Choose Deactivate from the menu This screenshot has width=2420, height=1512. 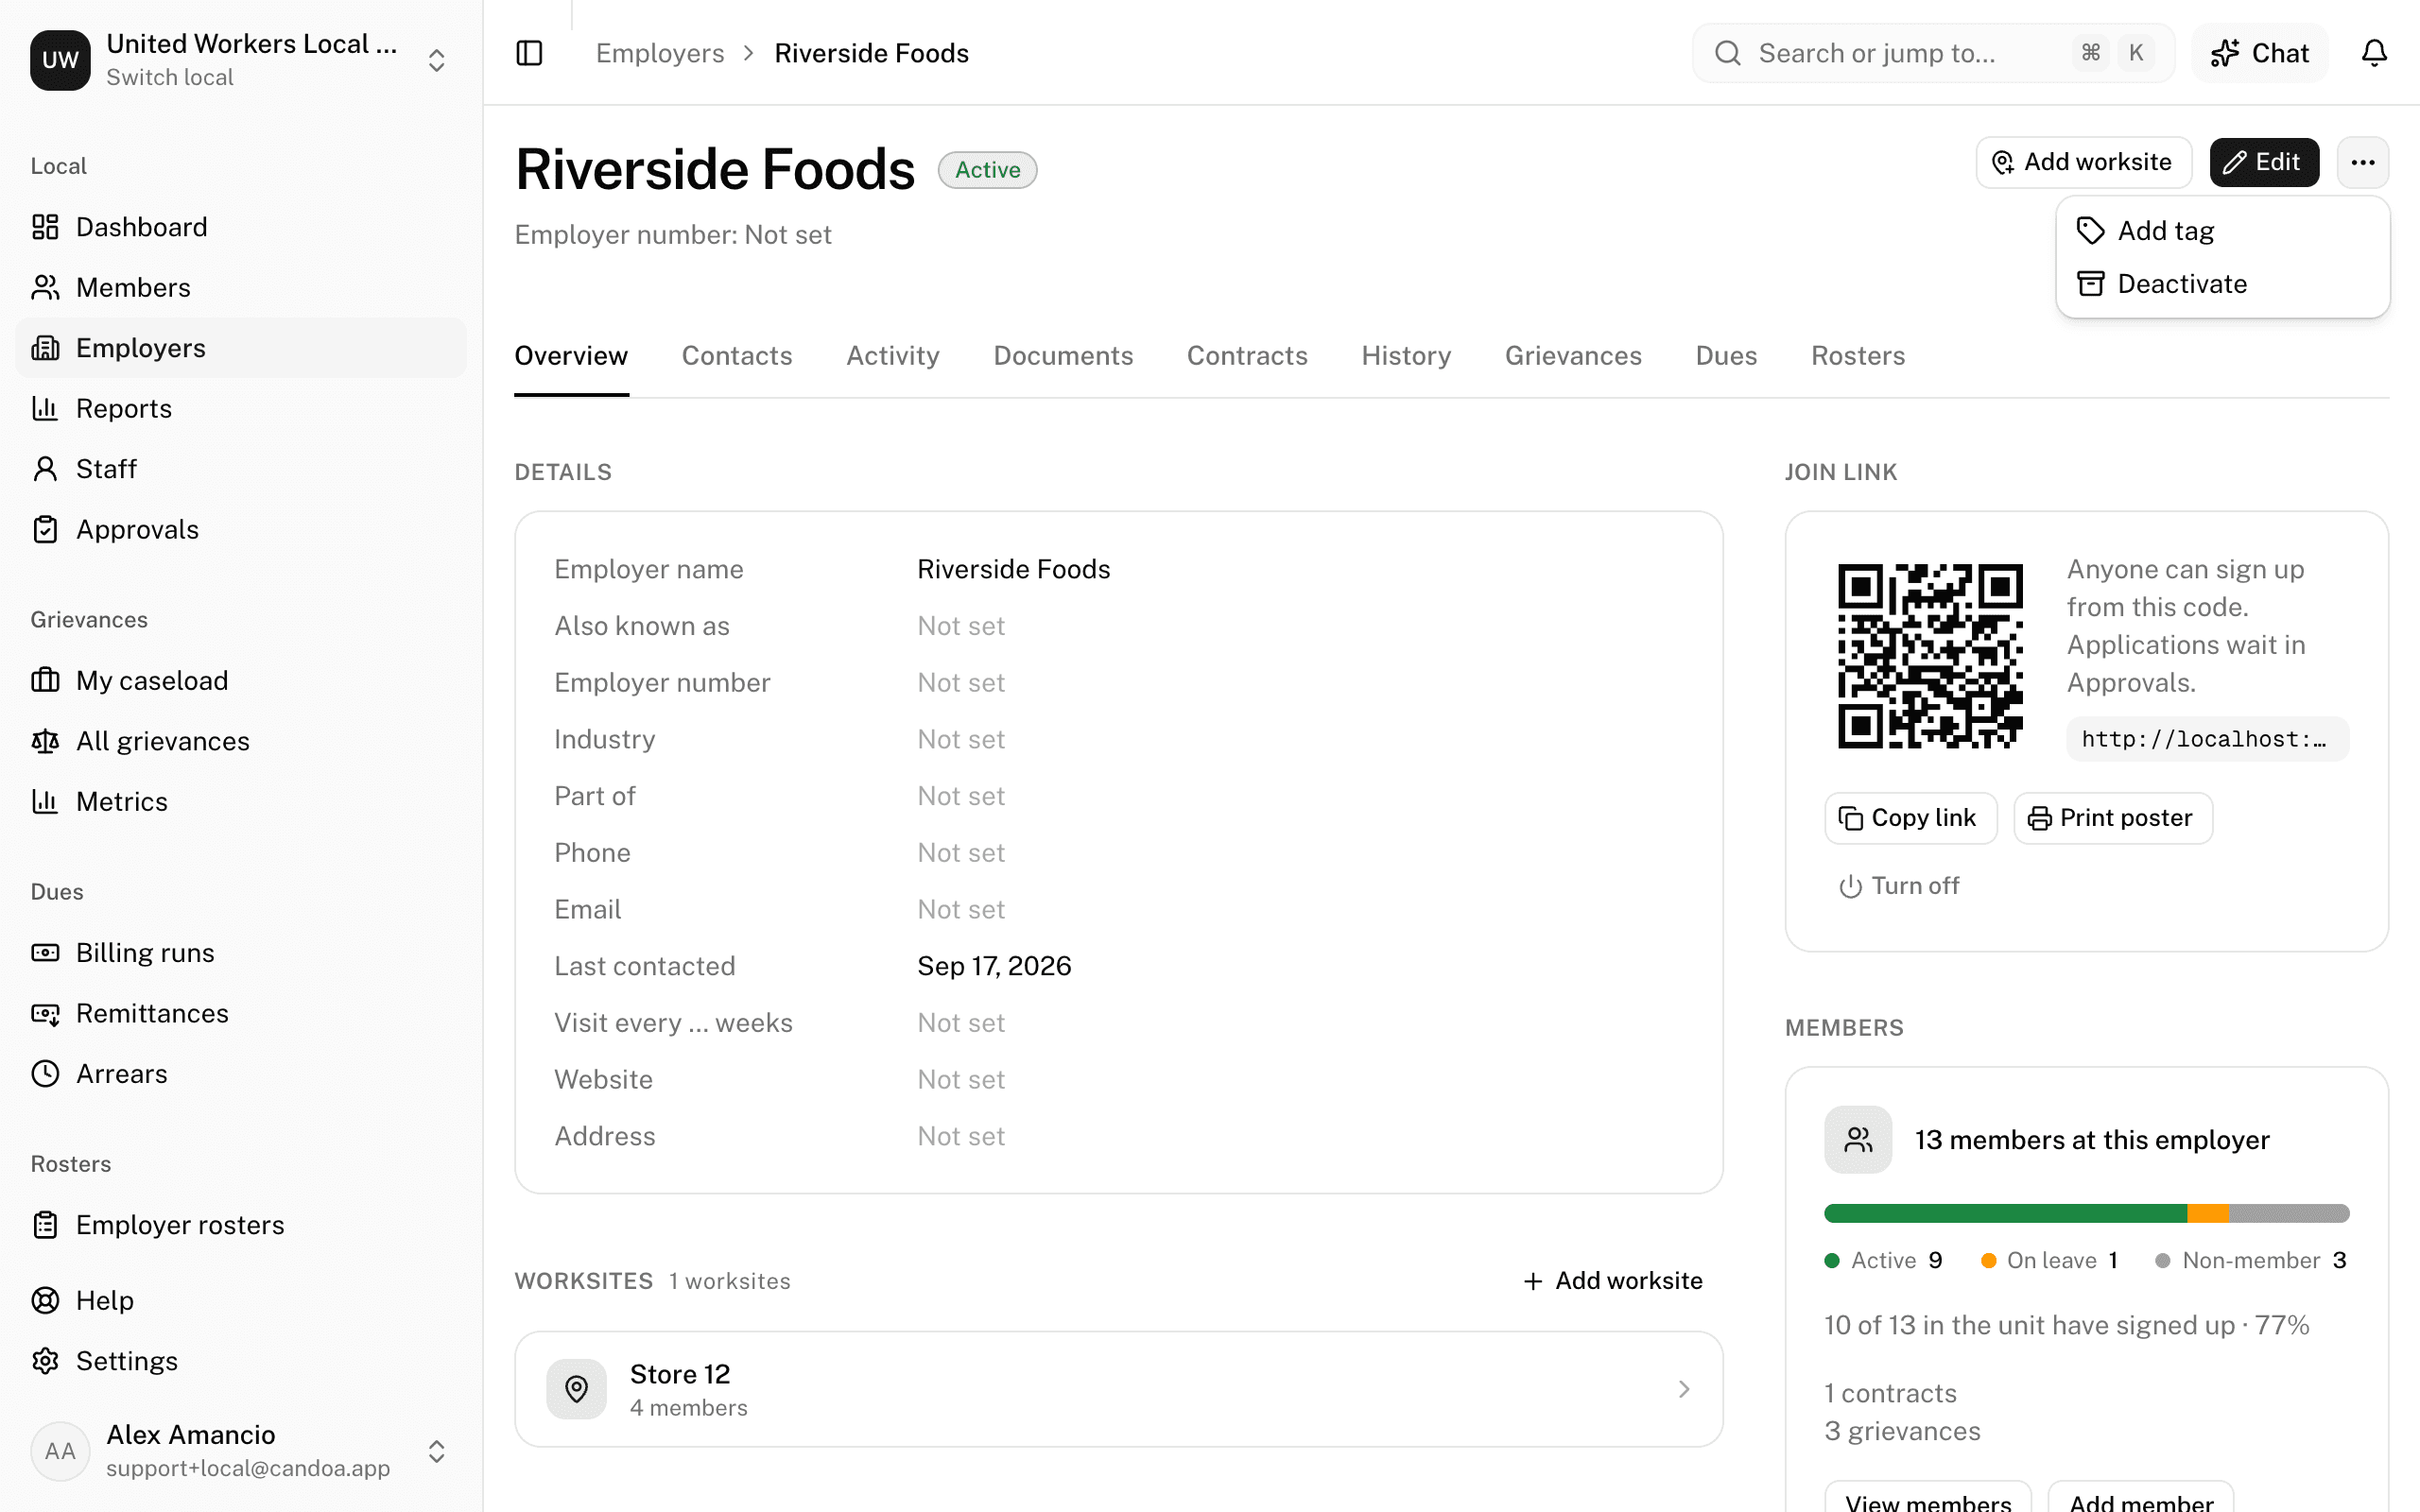(x=2222, y=284)
